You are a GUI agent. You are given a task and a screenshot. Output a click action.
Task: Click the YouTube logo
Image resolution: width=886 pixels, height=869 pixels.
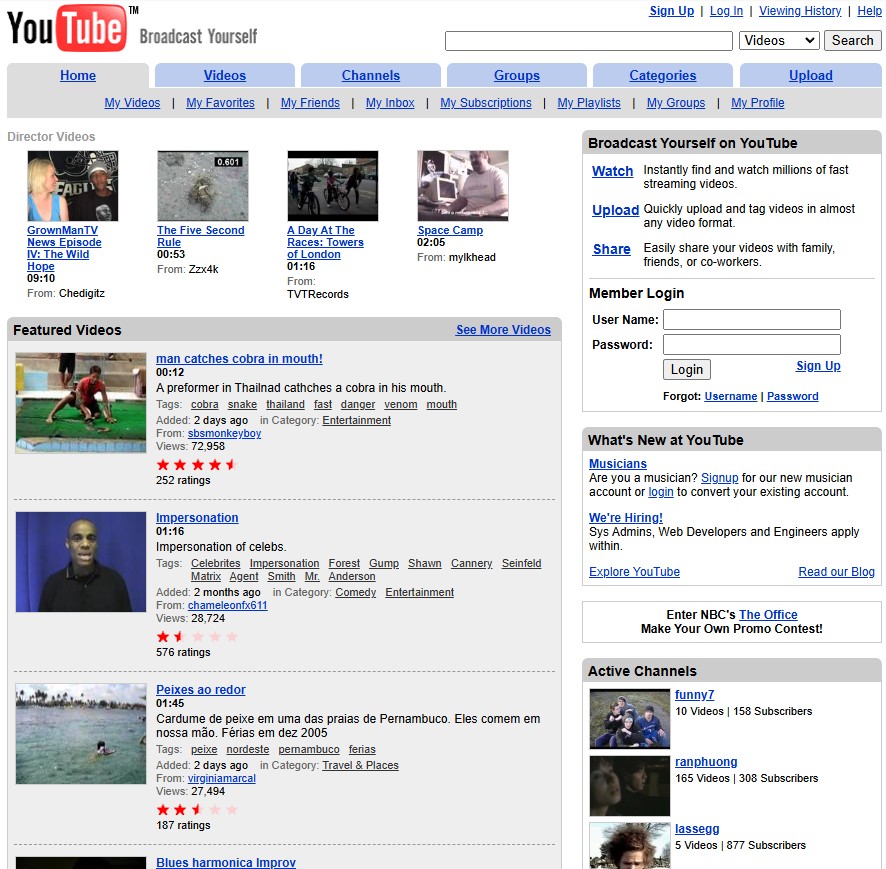(67, 28)
